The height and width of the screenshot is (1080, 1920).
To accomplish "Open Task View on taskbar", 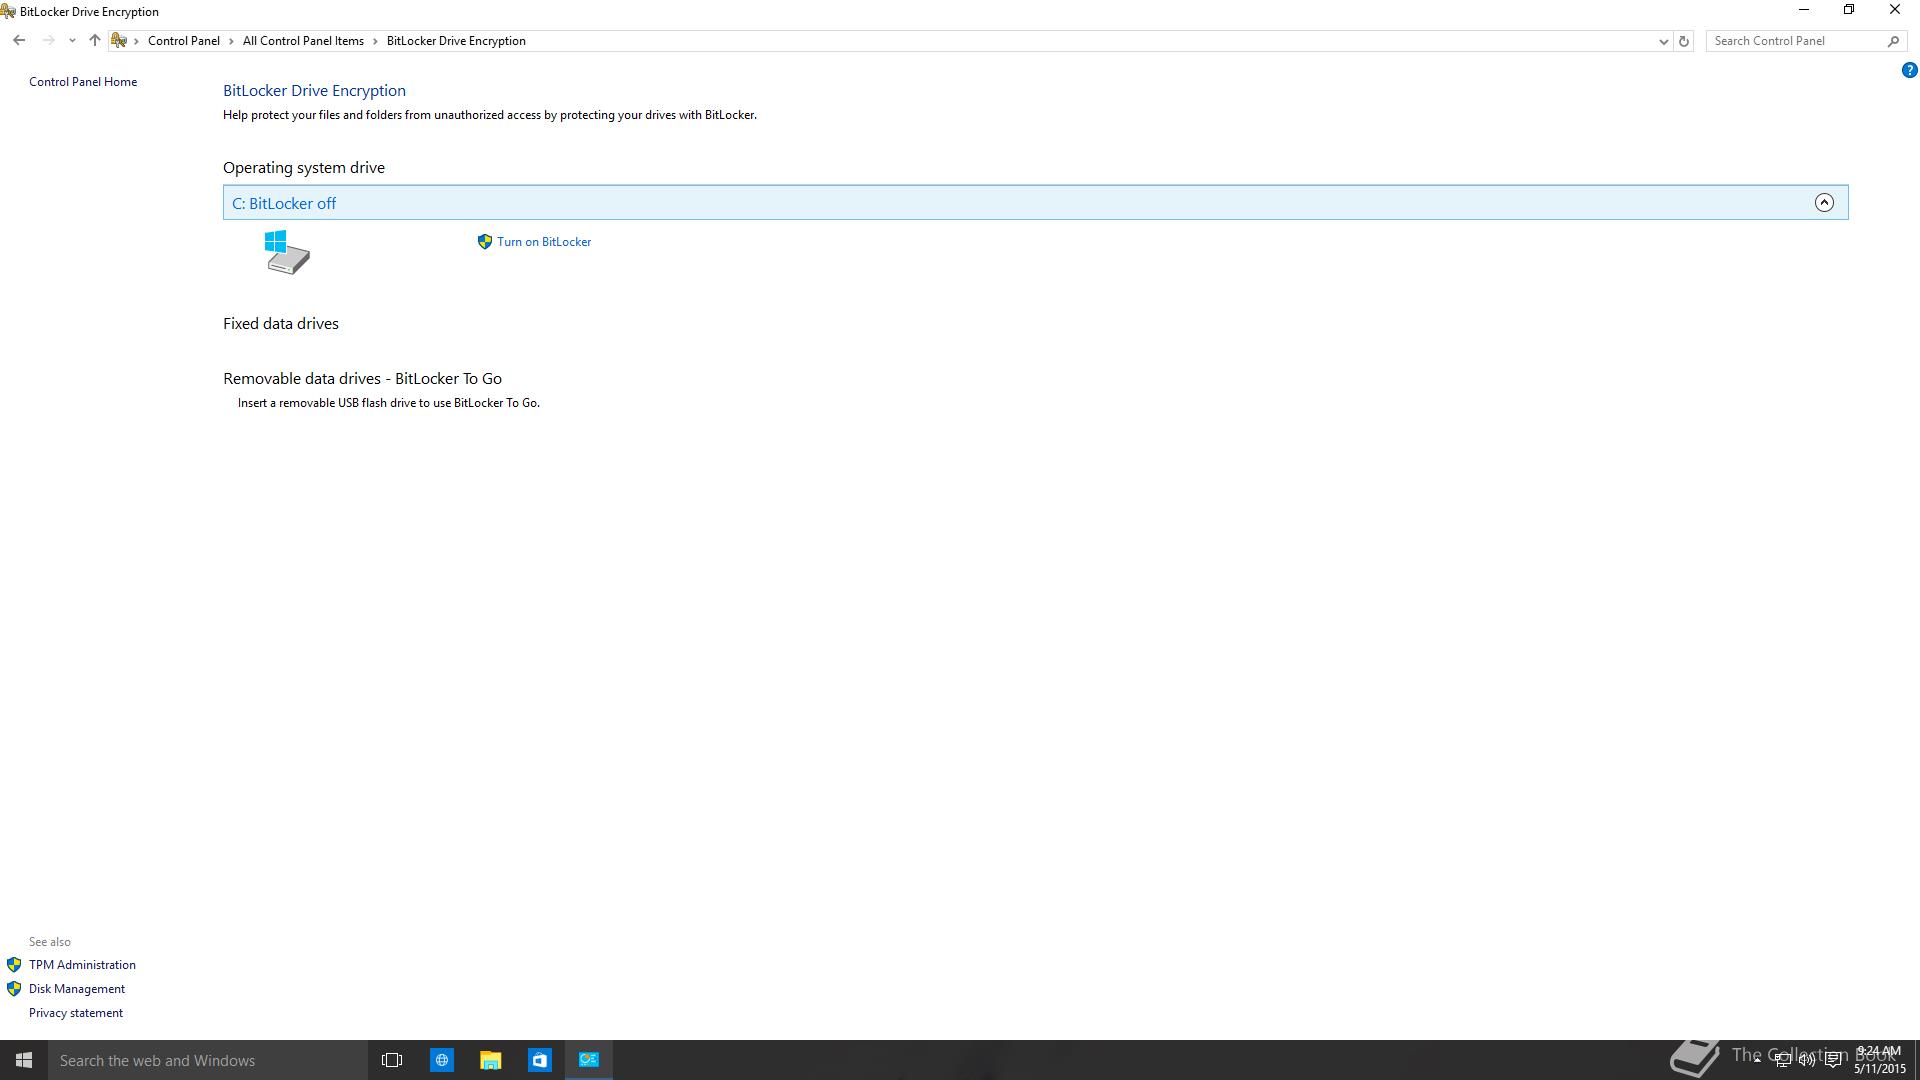I will [x=392, y=1060].
